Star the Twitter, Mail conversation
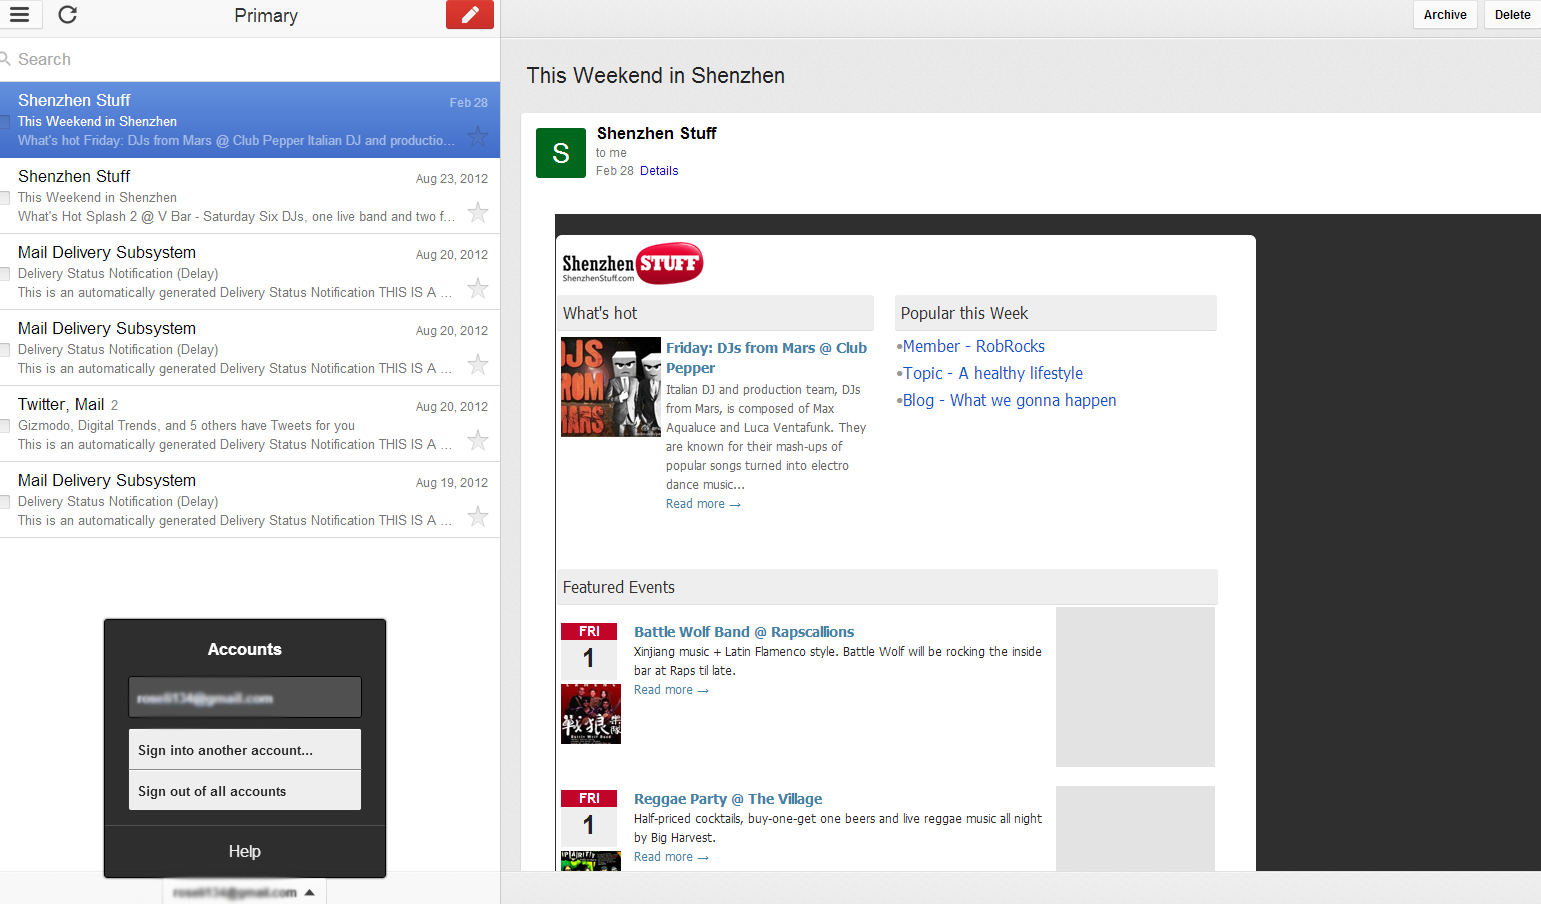1541x904 pixels. tap(478, 440)
